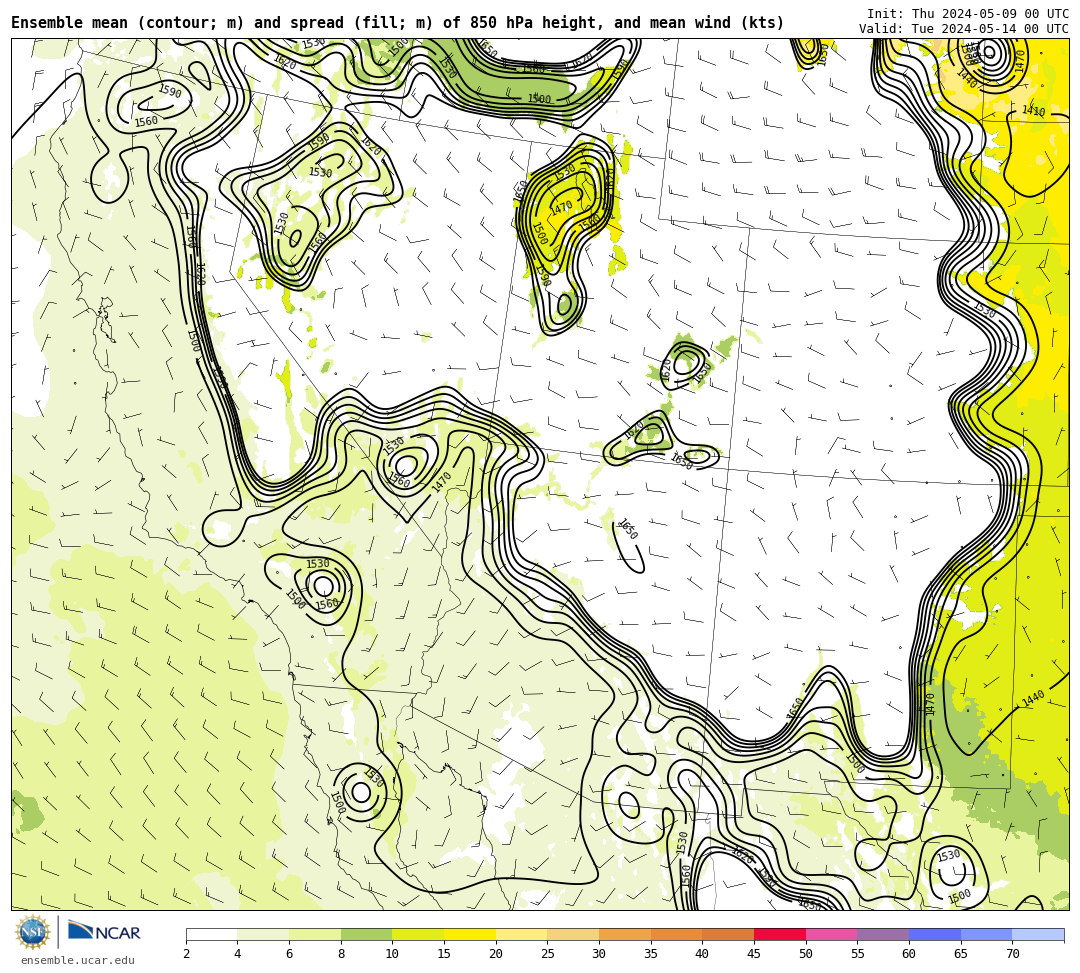
Task: Click the 'Valid: Tue 2024-05-14 00 UTC' label
Action: [963, 29]
